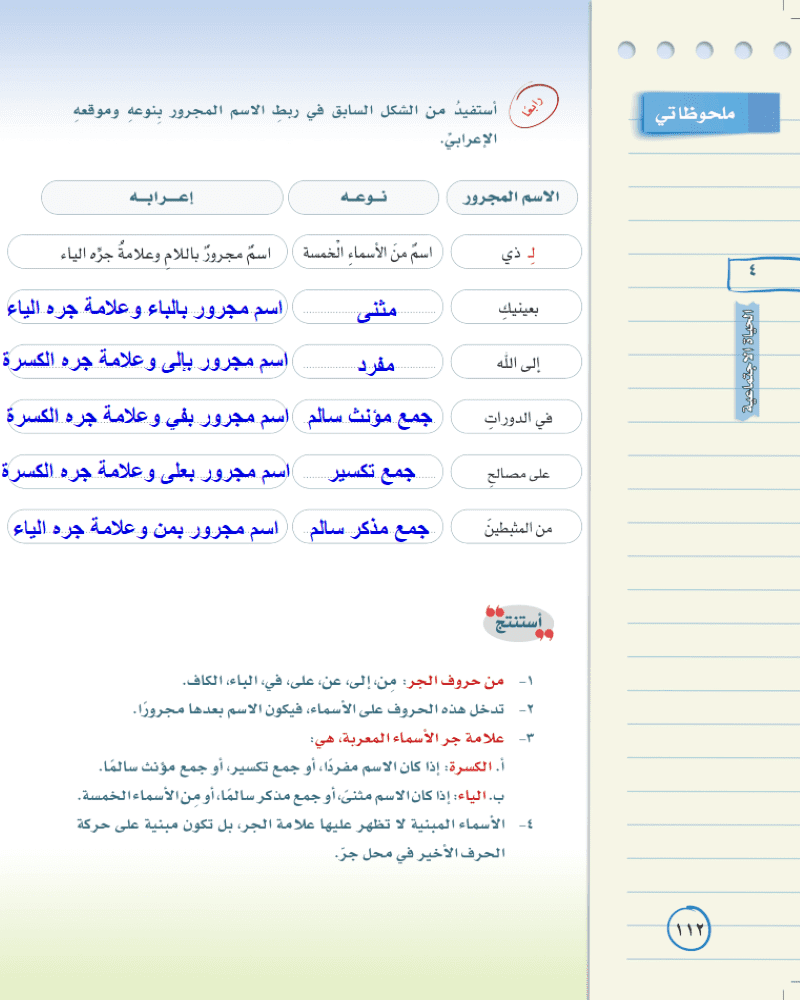Click the 'إلى الله' cell
800x1000 pixels.
pyautogui.click(x=516, y=362)
